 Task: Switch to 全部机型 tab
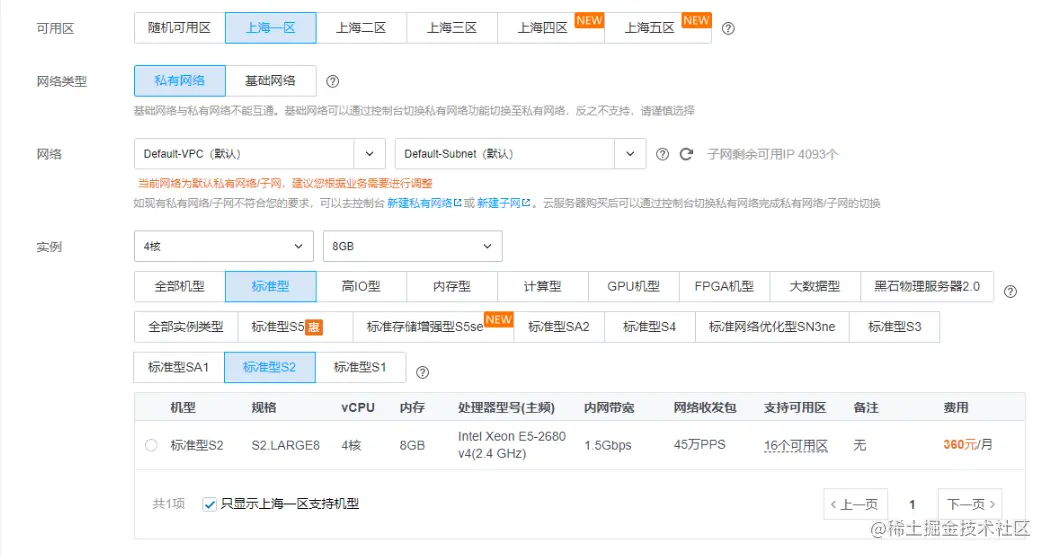point(180,286)
